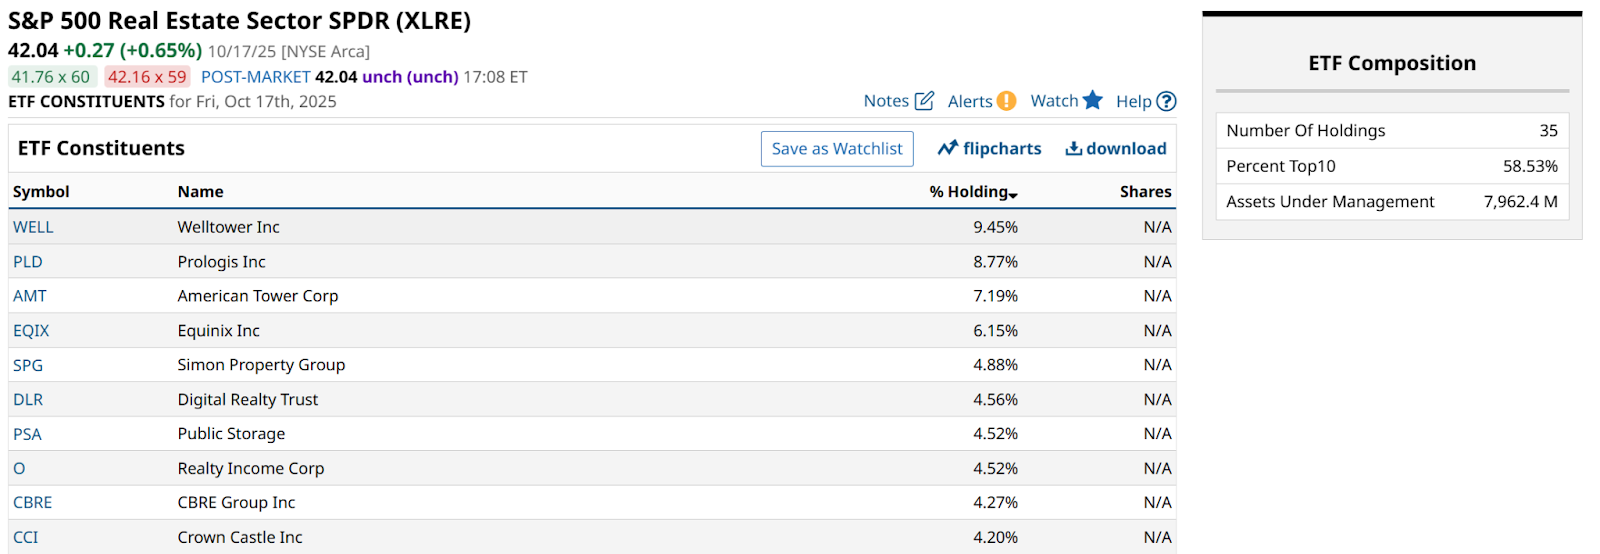Click the flipcharts chart icon

(x=948, y=149)
